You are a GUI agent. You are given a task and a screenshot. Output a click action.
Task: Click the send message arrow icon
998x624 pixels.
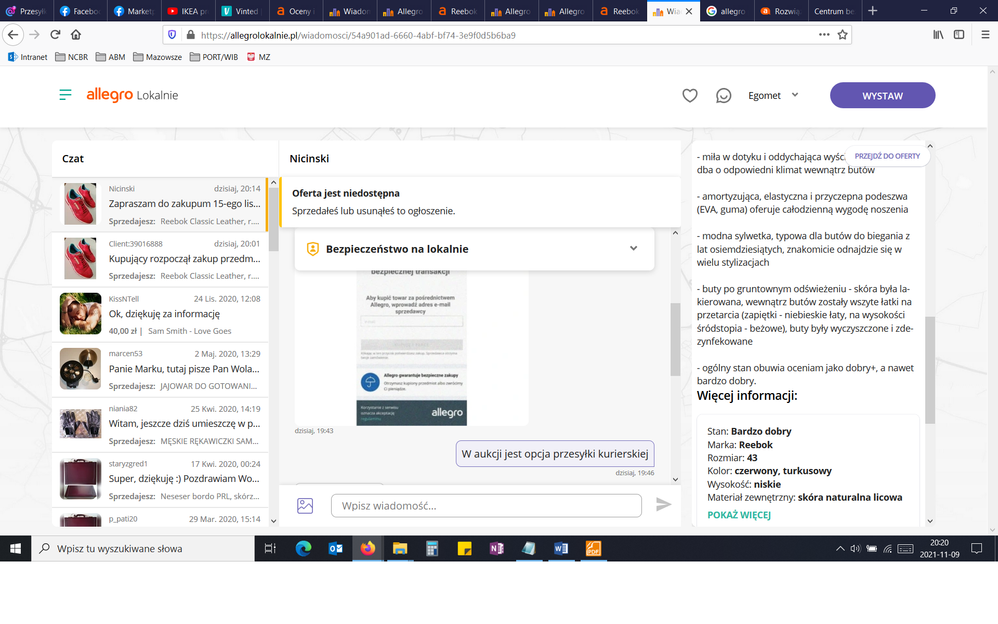pos(663,505)
